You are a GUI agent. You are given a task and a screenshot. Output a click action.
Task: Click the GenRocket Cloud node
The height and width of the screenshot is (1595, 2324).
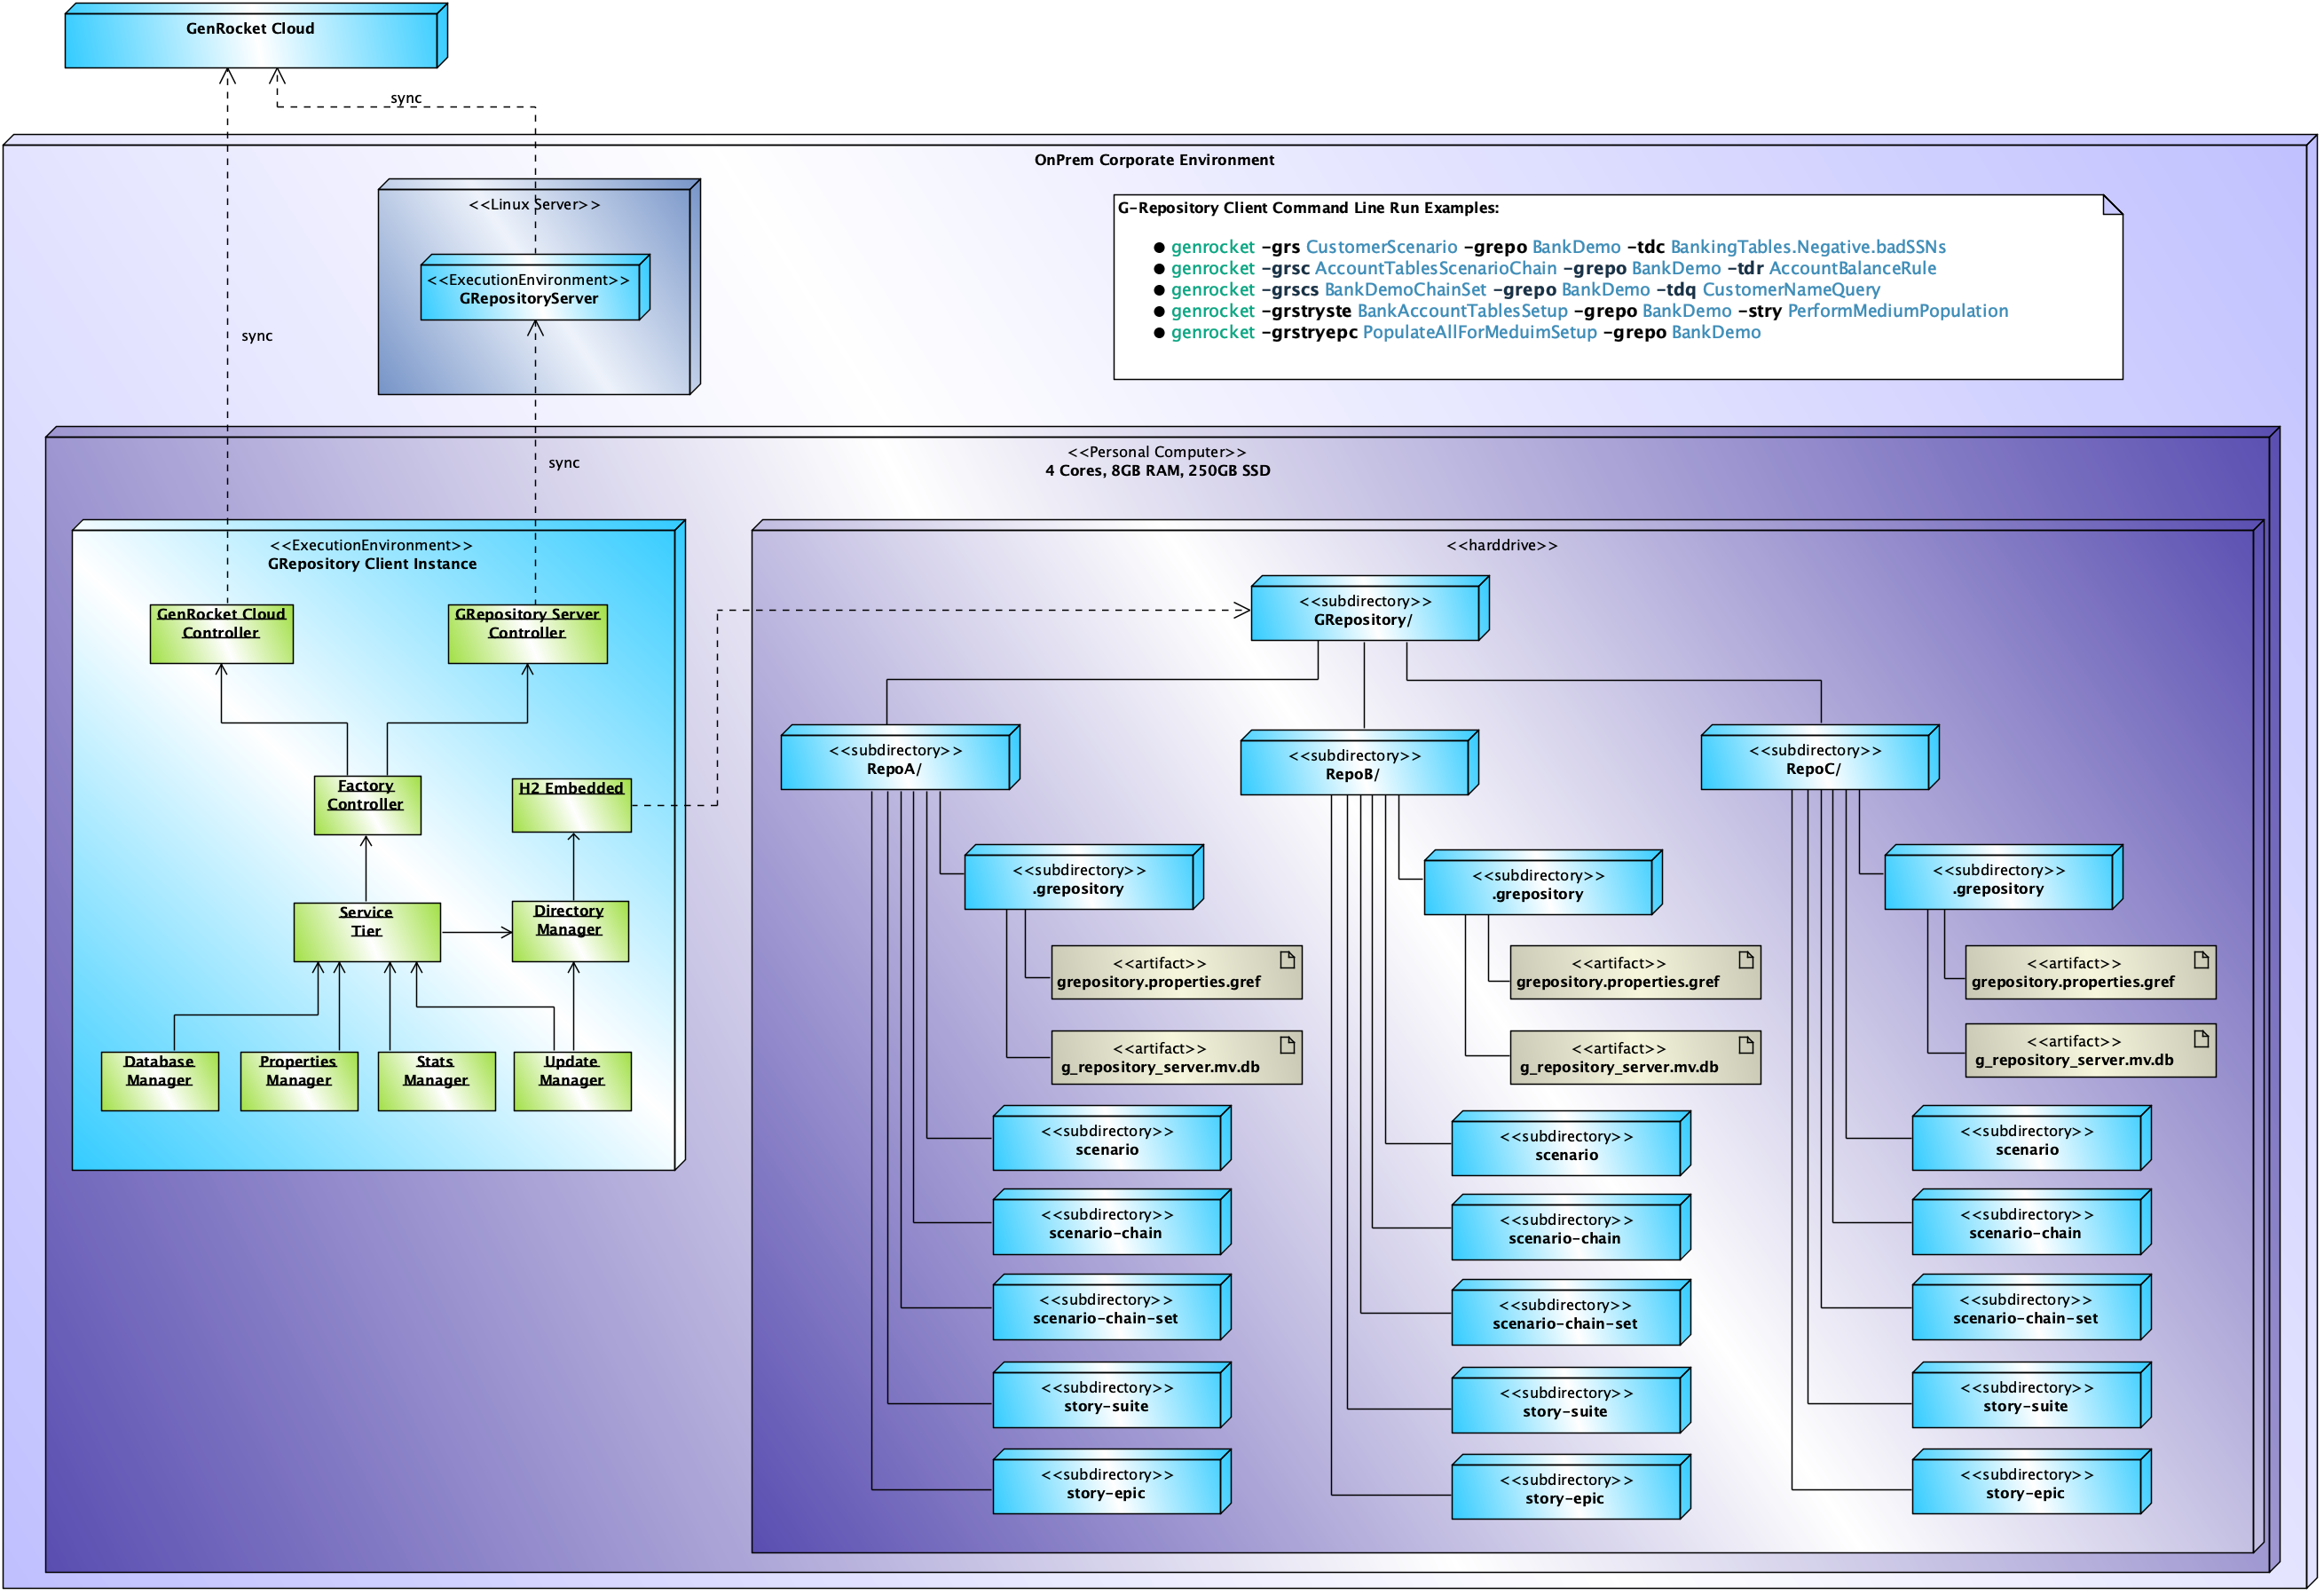250,40
